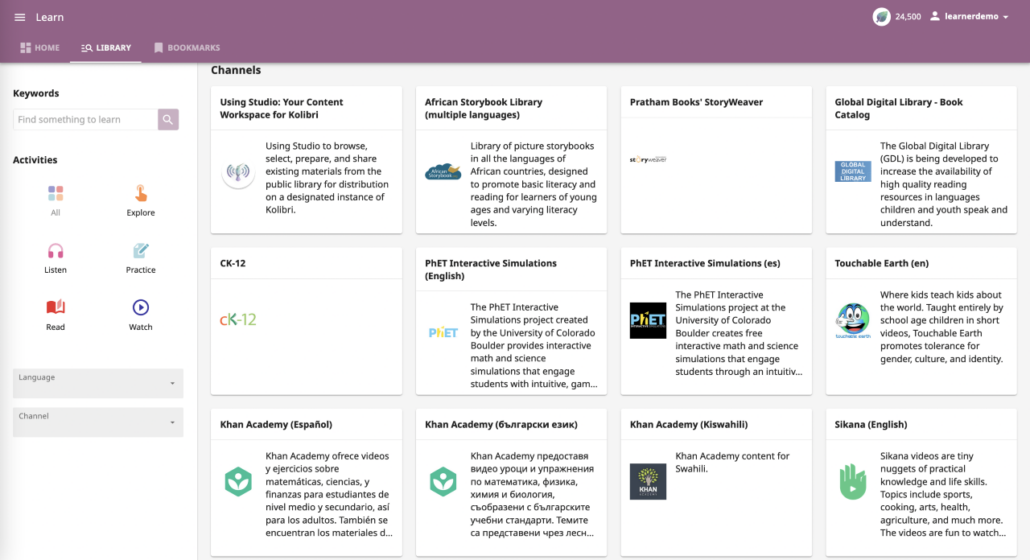Switch to the Library tab
Image resolution: width=1030 pixels, height=560 pixels.
tap(106, 48)
